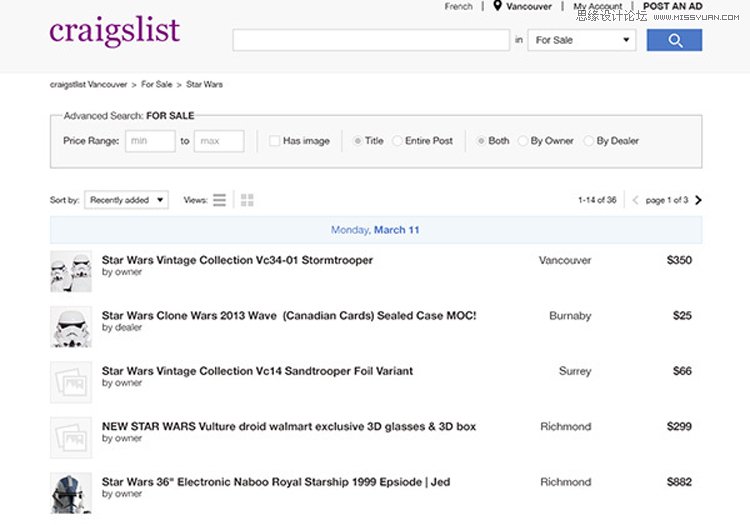The width and height of the screenshot is (750, 525).
Task: Click the $350 price
Action: point(679,260)
